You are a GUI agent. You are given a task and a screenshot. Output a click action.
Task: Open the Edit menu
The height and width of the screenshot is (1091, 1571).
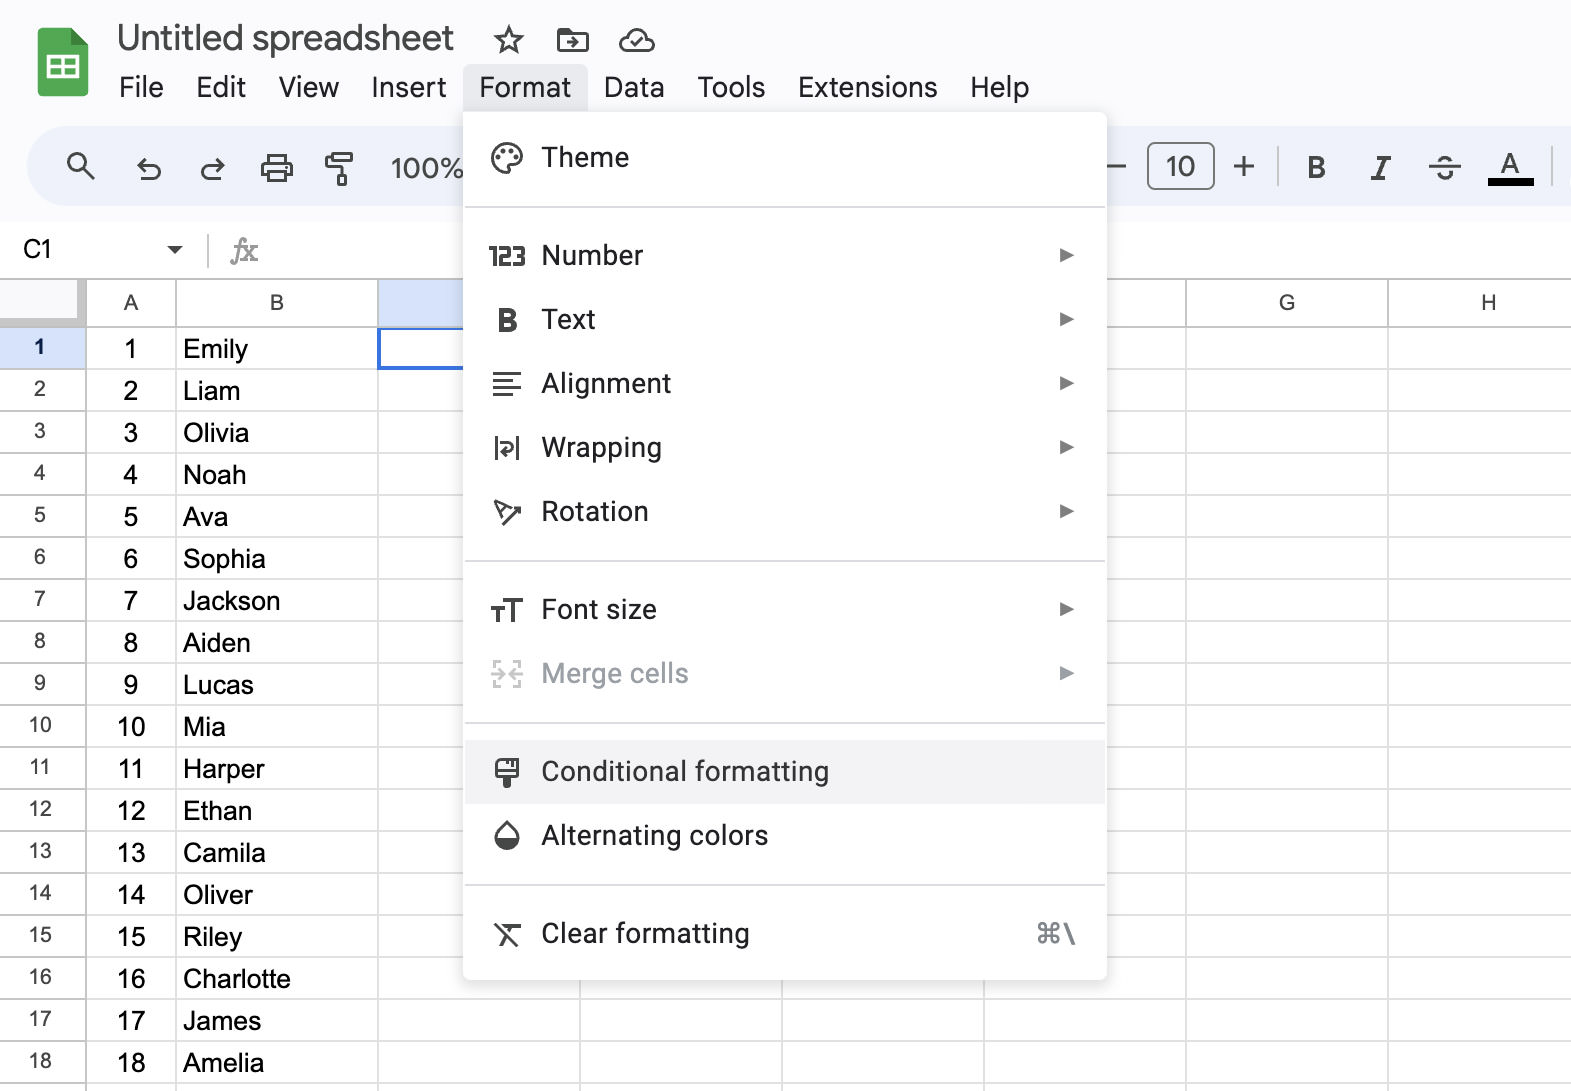[221, 87]
